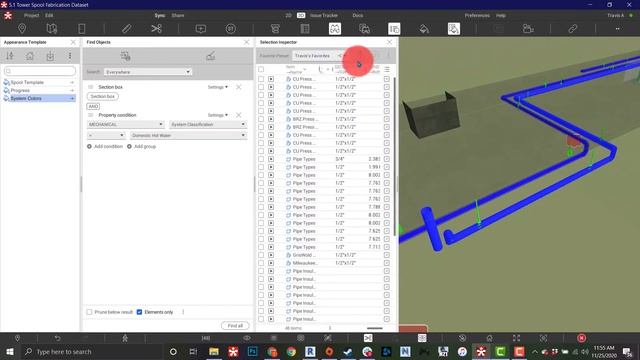Image resolution: width=640 pixels, height=360 pixels.
Task: Open the System Classification property dropdown
Action: (208, 124)
